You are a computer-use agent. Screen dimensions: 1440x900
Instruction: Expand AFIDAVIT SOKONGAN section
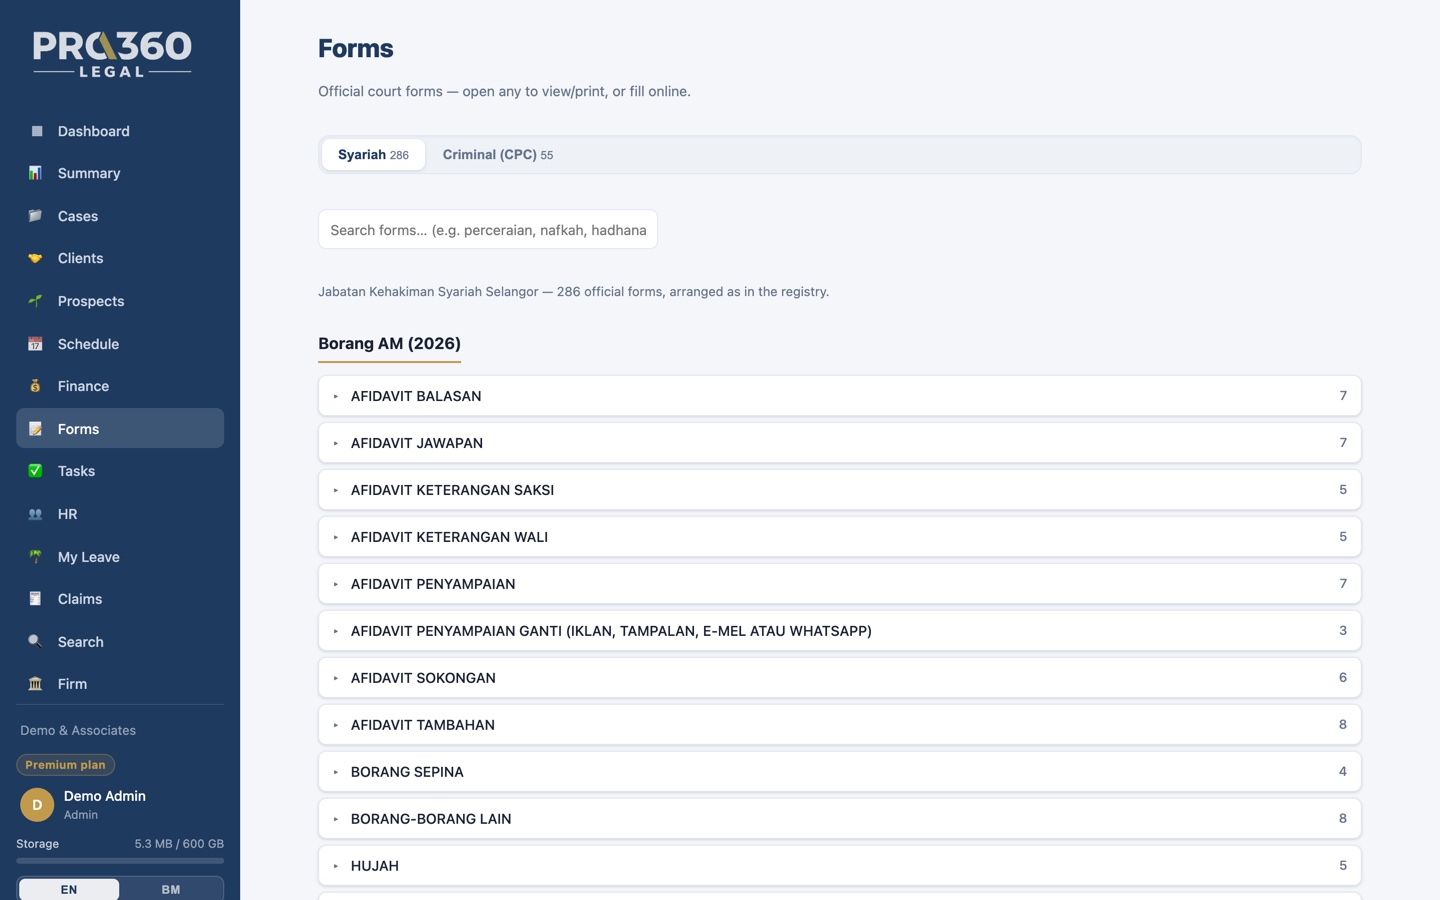(x=840, y=678)
